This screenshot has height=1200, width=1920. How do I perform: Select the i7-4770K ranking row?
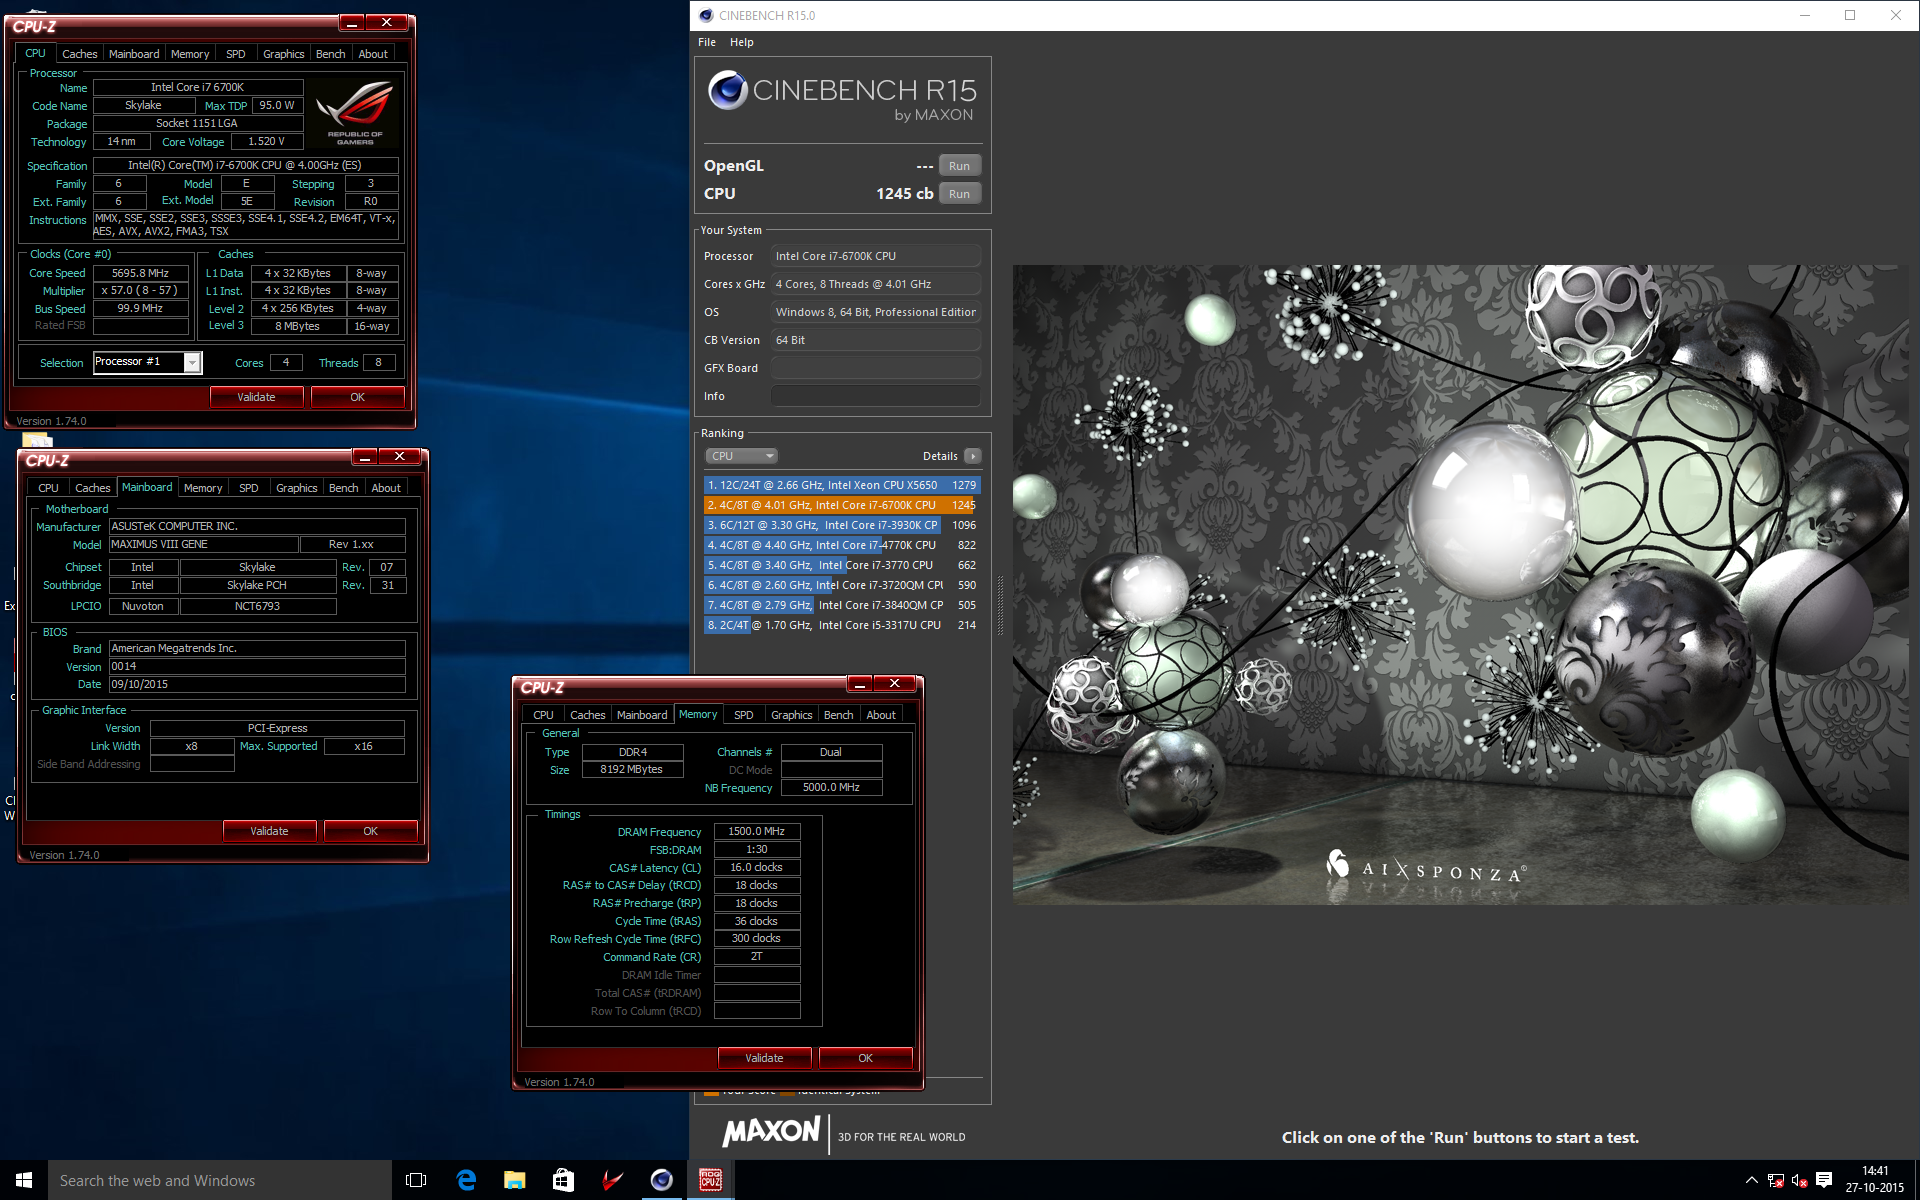pyautogui.click(x=842, y=545)
